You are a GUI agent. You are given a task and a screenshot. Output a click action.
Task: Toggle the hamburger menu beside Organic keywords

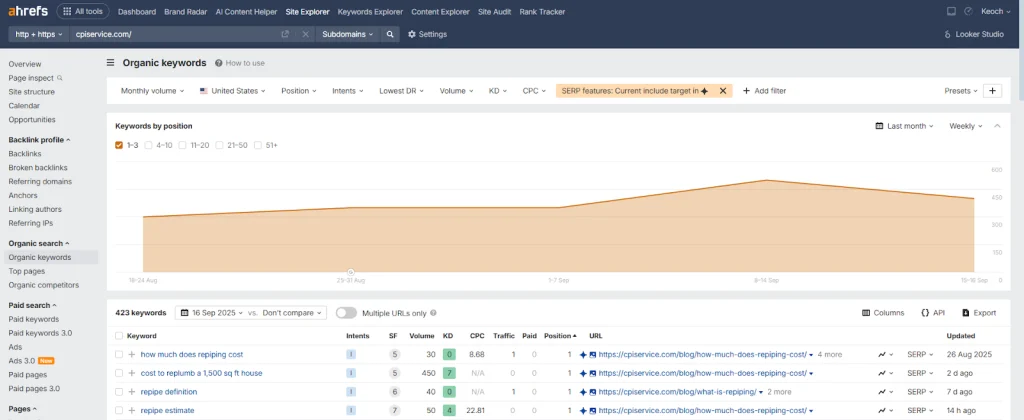coord(111,62)
